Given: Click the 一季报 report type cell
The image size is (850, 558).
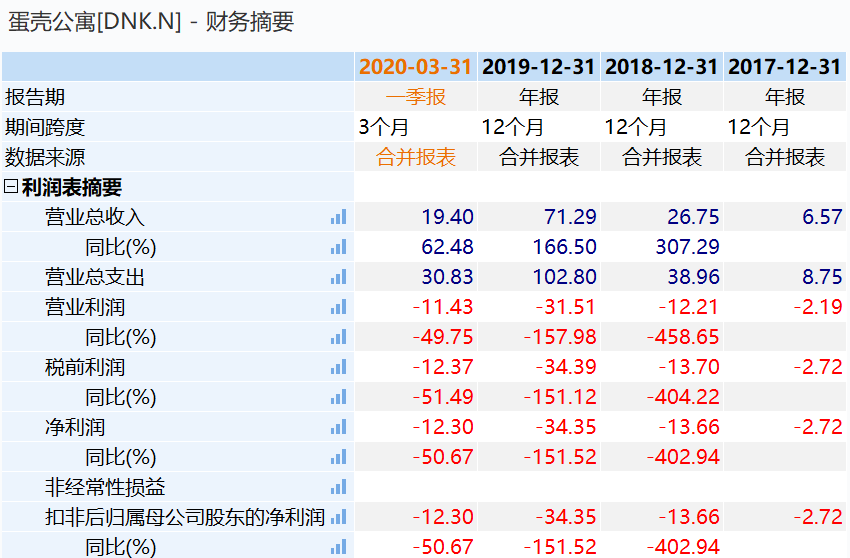Looking at the screenshot, I should [x=416, y=97].
